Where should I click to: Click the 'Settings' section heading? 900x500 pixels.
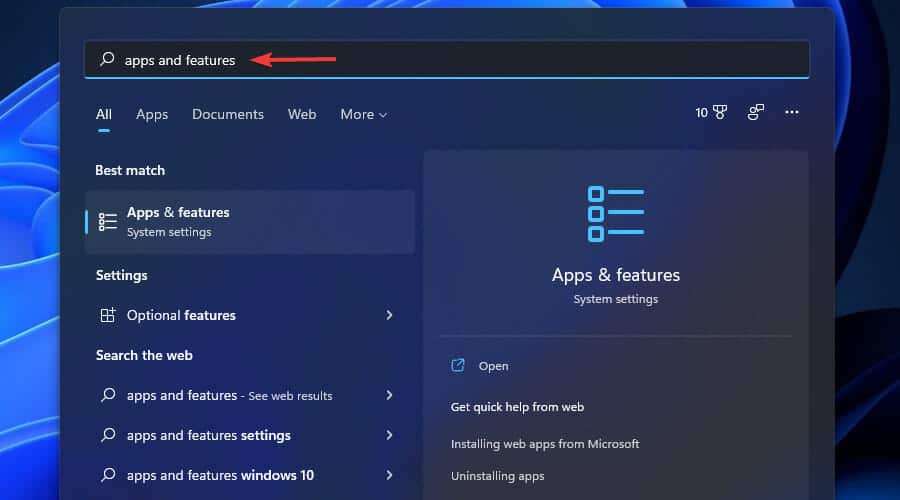tap(122, 276)
